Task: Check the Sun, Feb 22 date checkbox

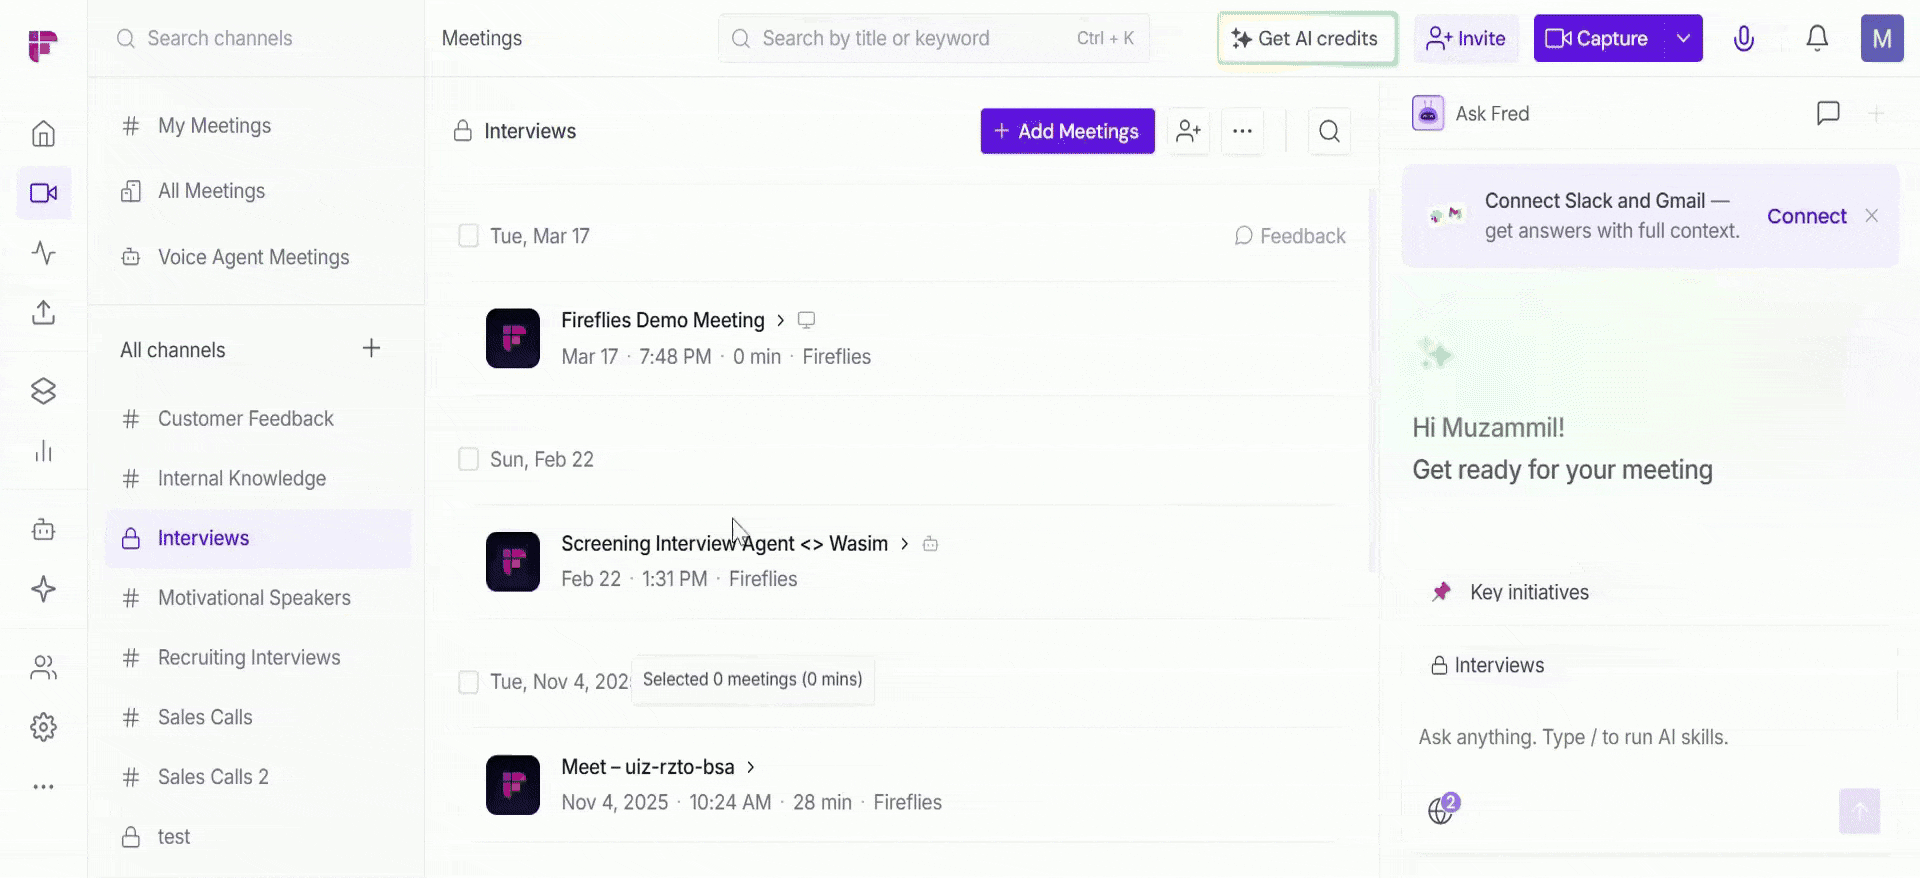Action: coord(468,459)
